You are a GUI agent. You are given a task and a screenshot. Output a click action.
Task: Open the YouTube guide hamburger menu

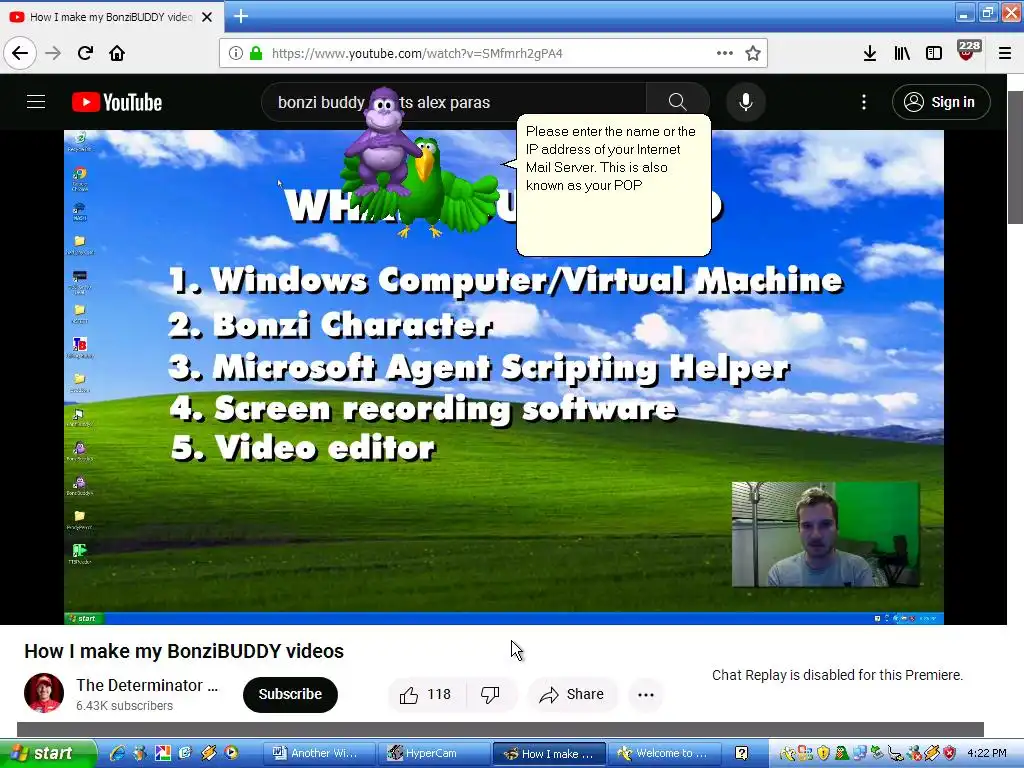[36, 102]
